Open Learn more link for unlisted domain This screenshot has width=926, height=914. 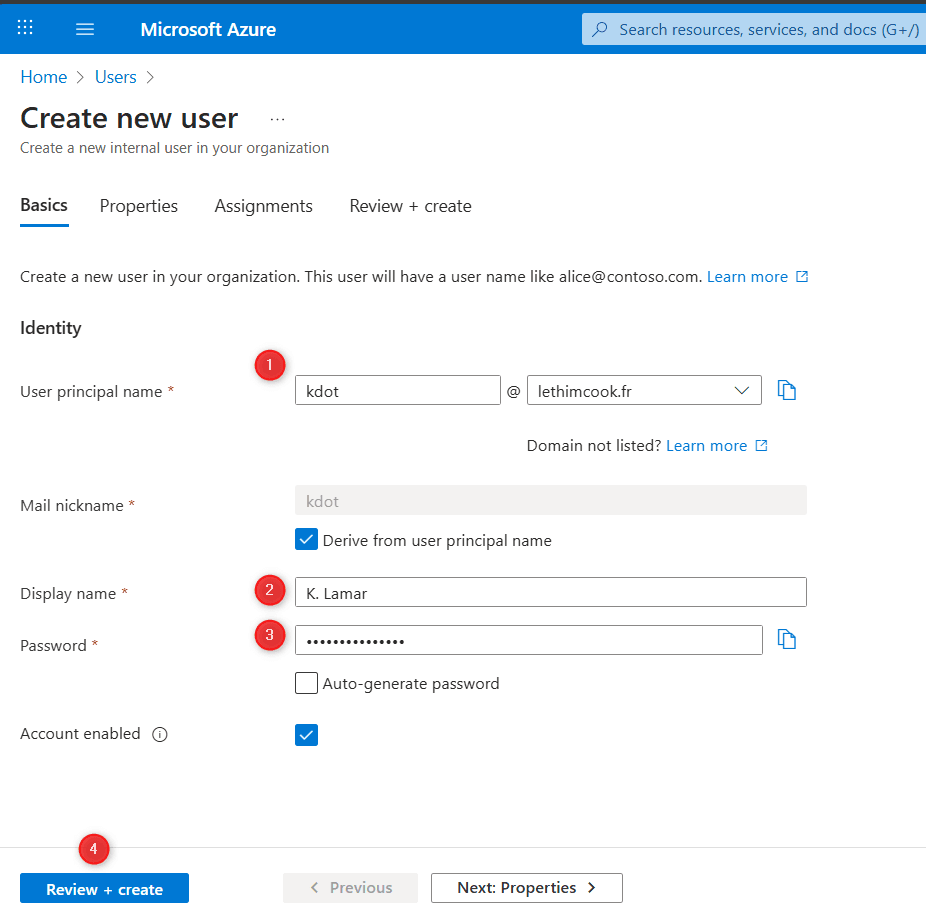(706, 446)
